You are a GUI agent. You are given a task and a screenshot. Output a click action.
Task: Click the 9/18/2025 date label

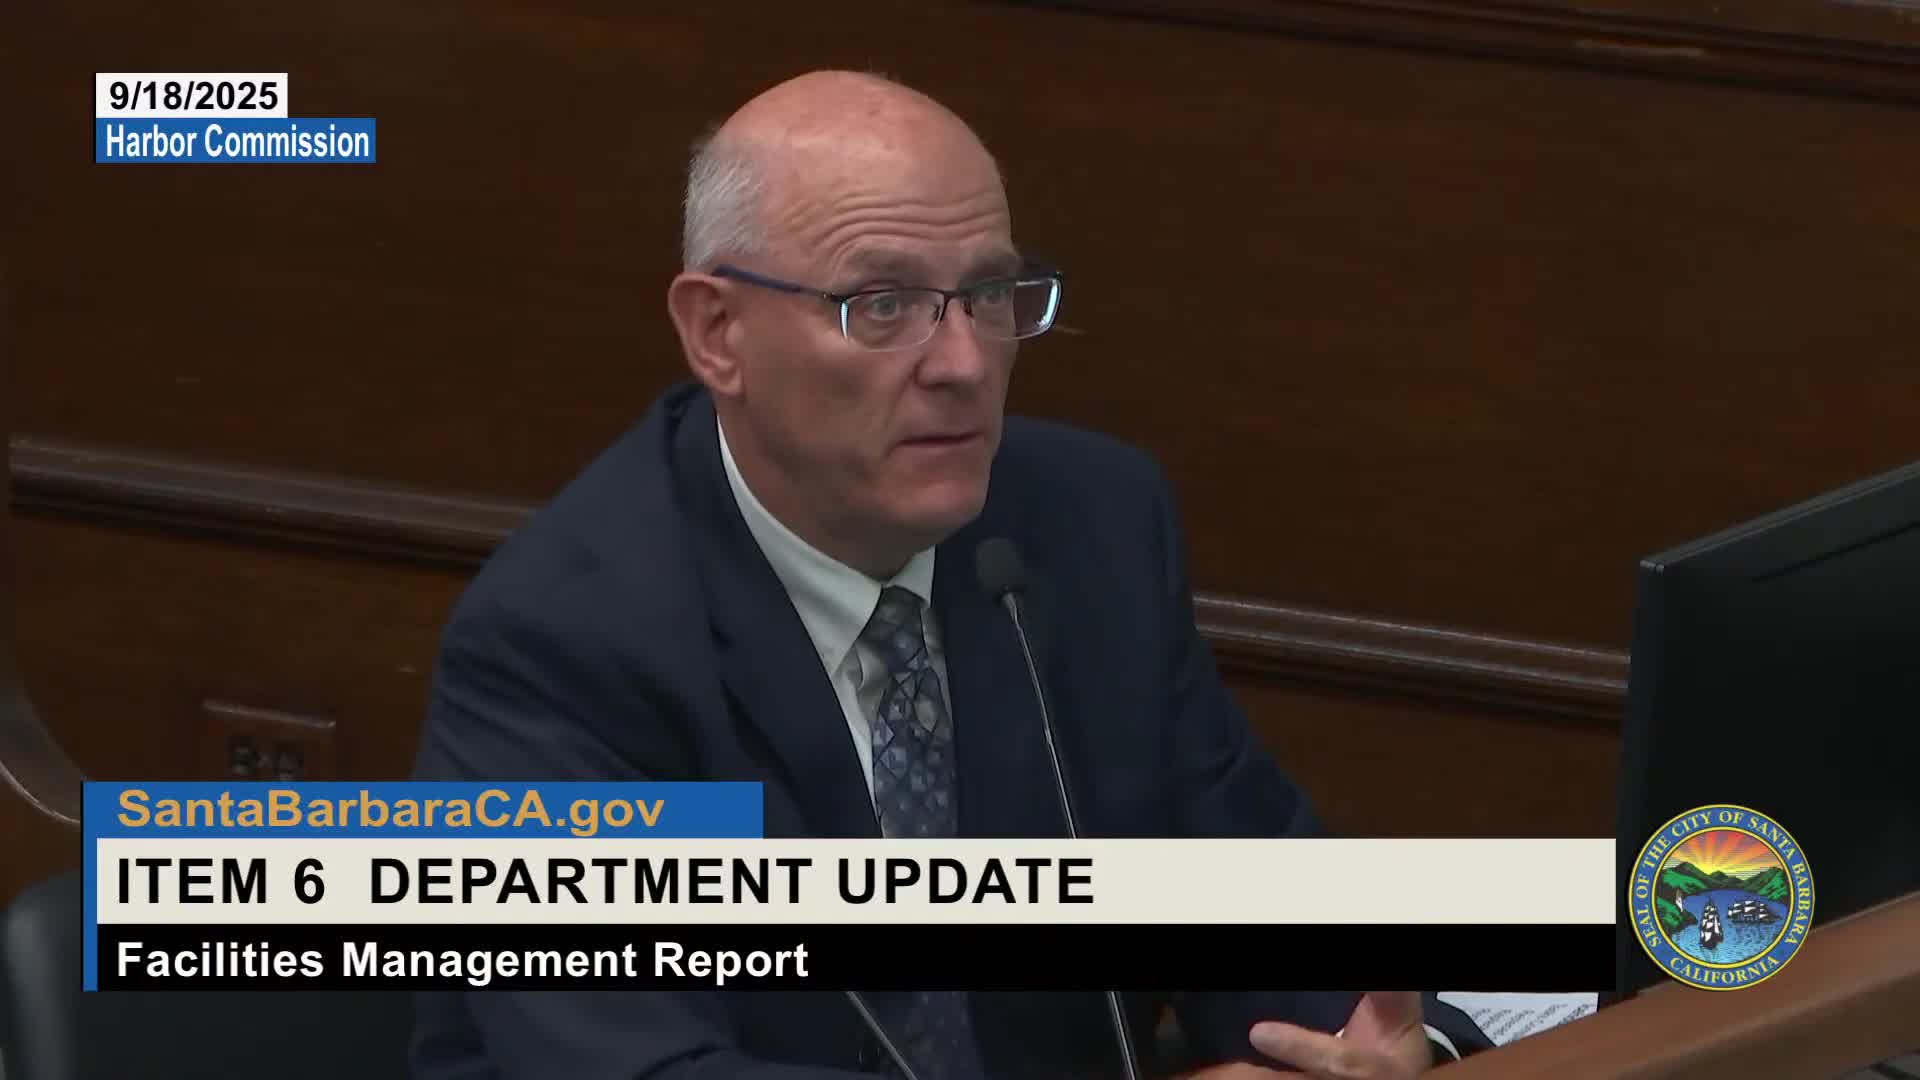[x=193, y=96]
